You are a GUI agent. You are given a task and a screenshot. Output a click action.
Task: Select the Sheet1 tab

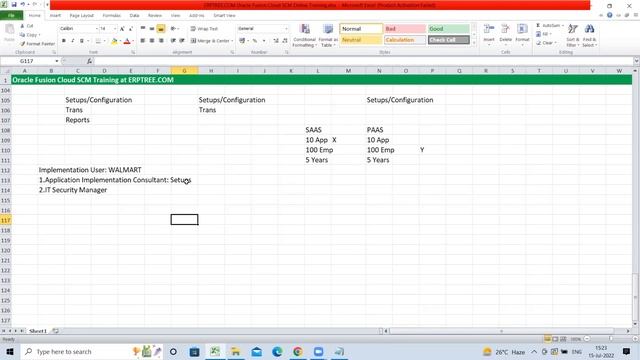click(38, 331)
